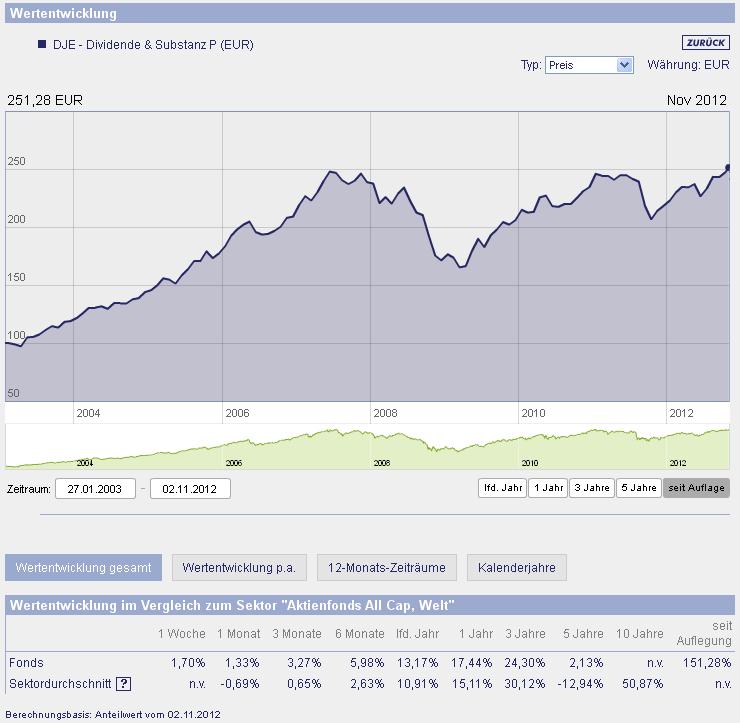
Task: Click the 10 Jahre column header
Action: click(639, 633)
